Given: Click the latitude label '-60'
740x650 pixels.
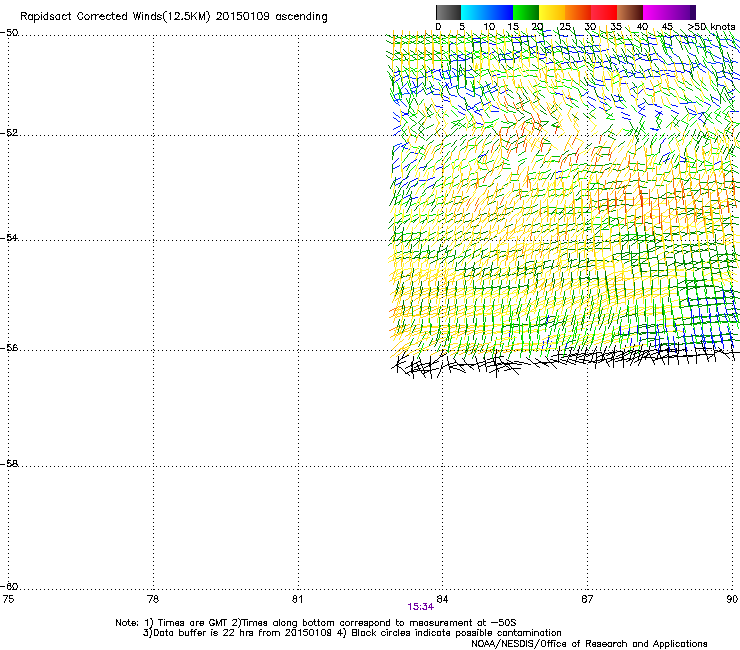Looking at the screenshot, I should coord(9,586).
